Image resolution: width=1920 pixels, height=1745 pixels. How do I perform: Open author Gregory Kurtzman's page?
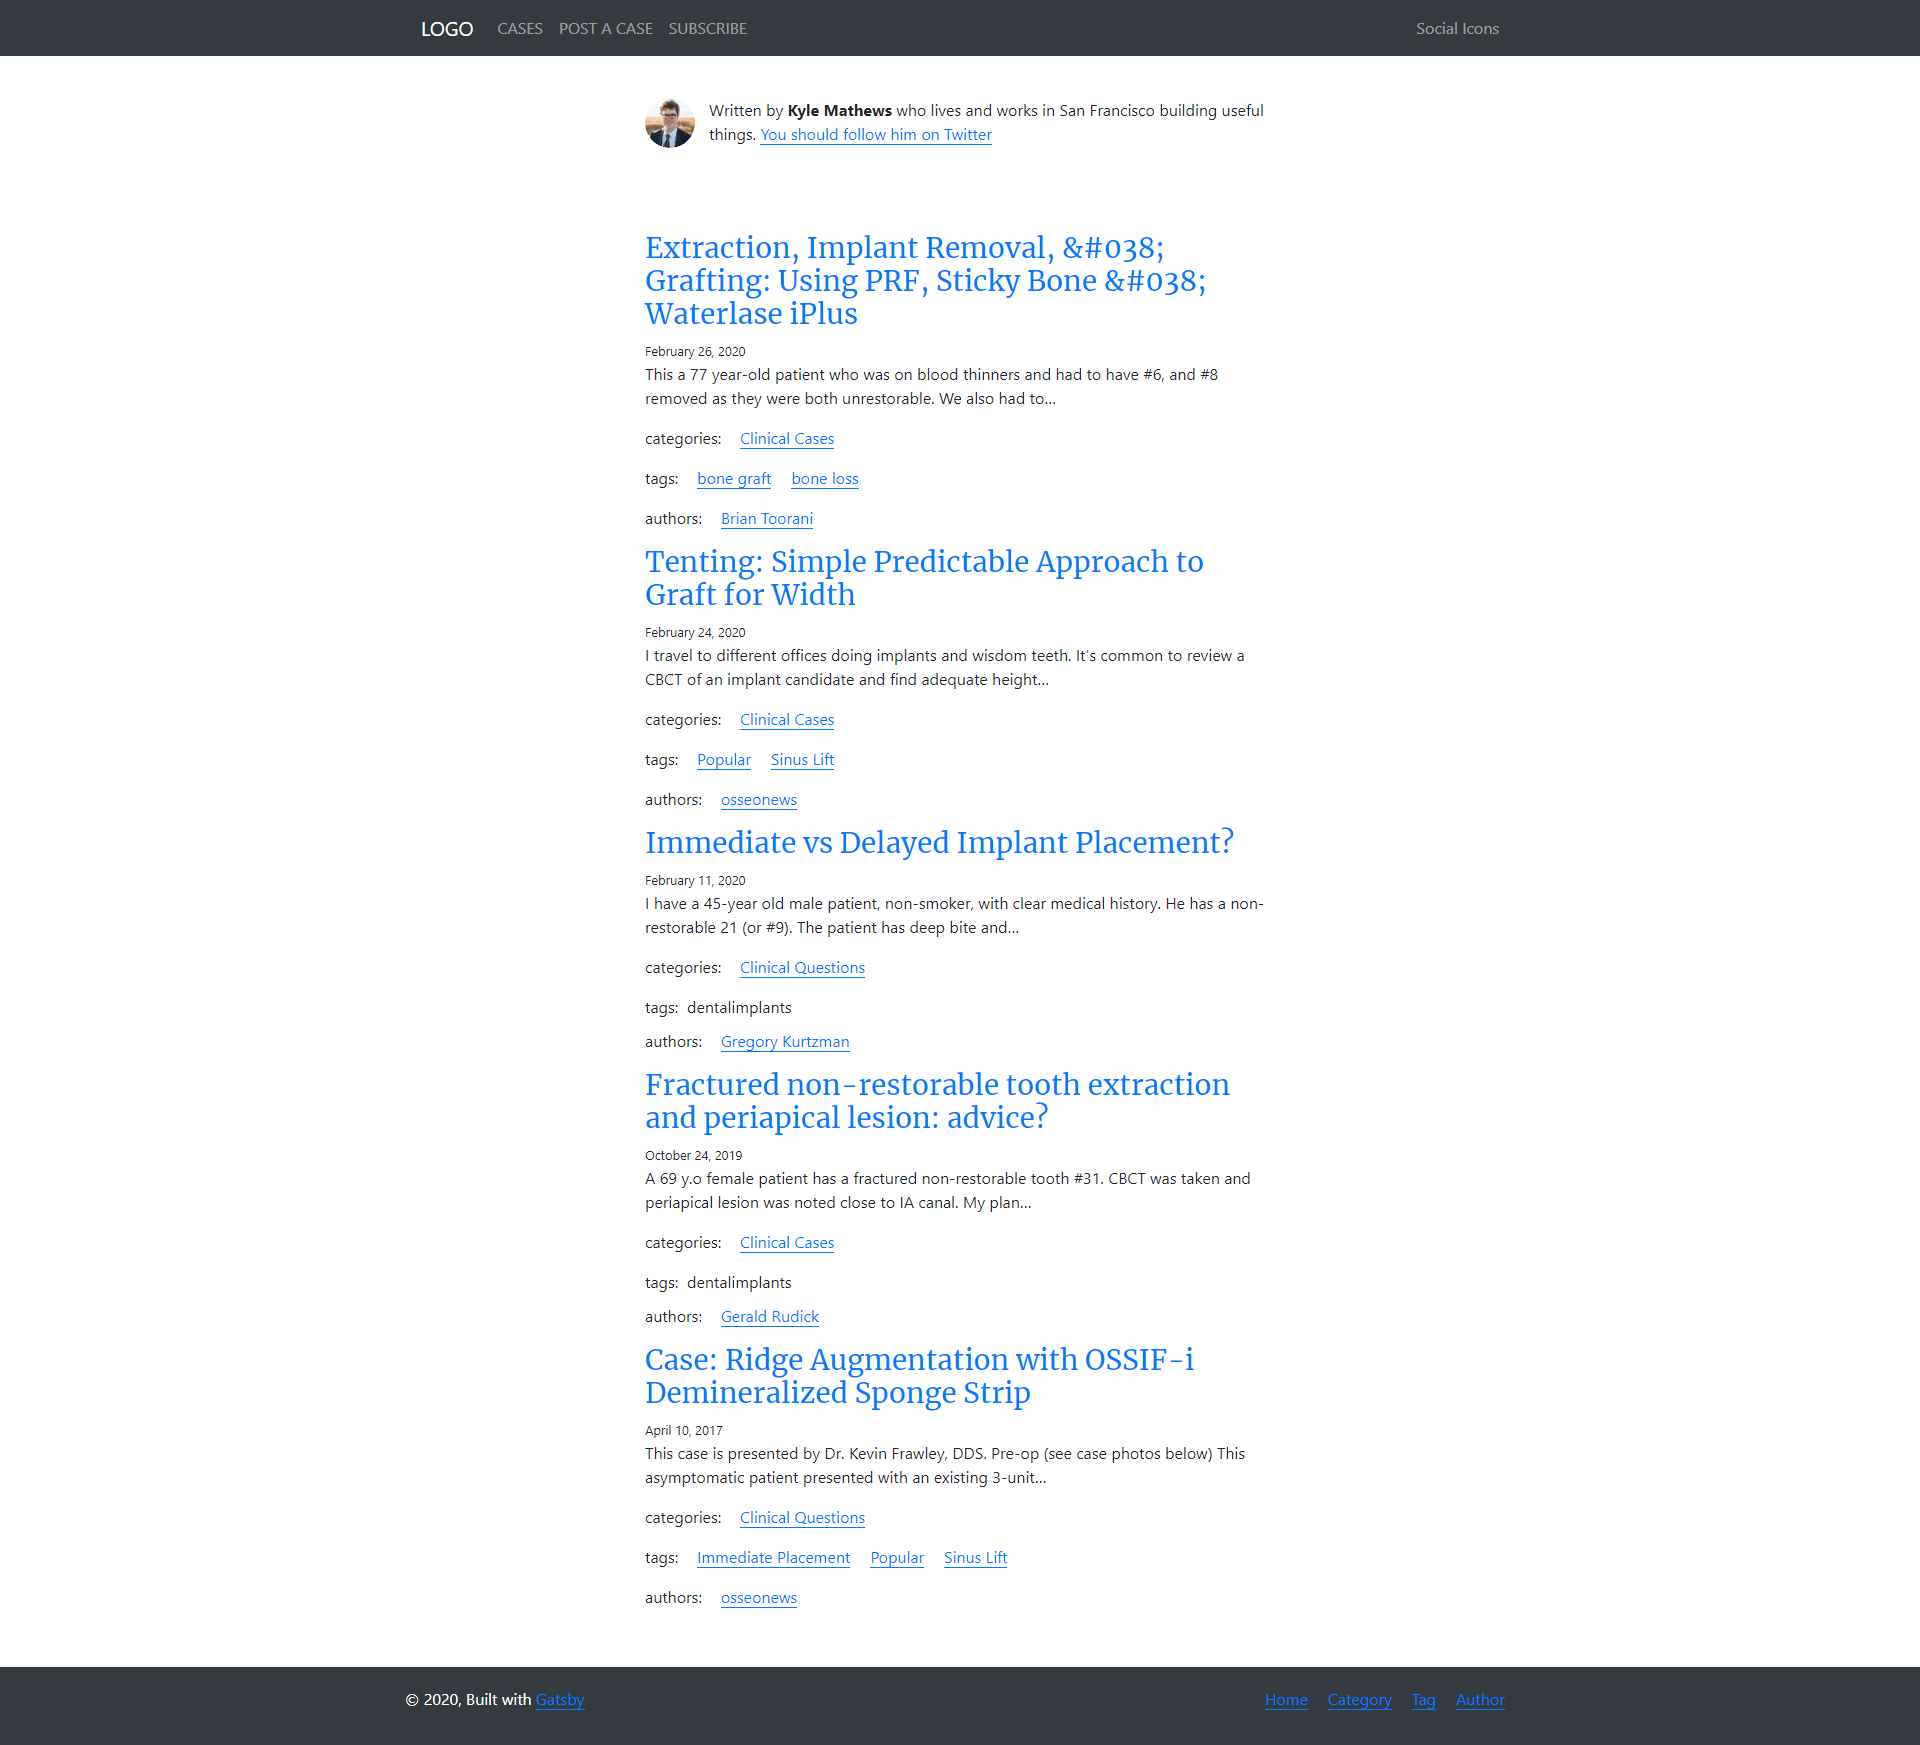pos(784,1042)
